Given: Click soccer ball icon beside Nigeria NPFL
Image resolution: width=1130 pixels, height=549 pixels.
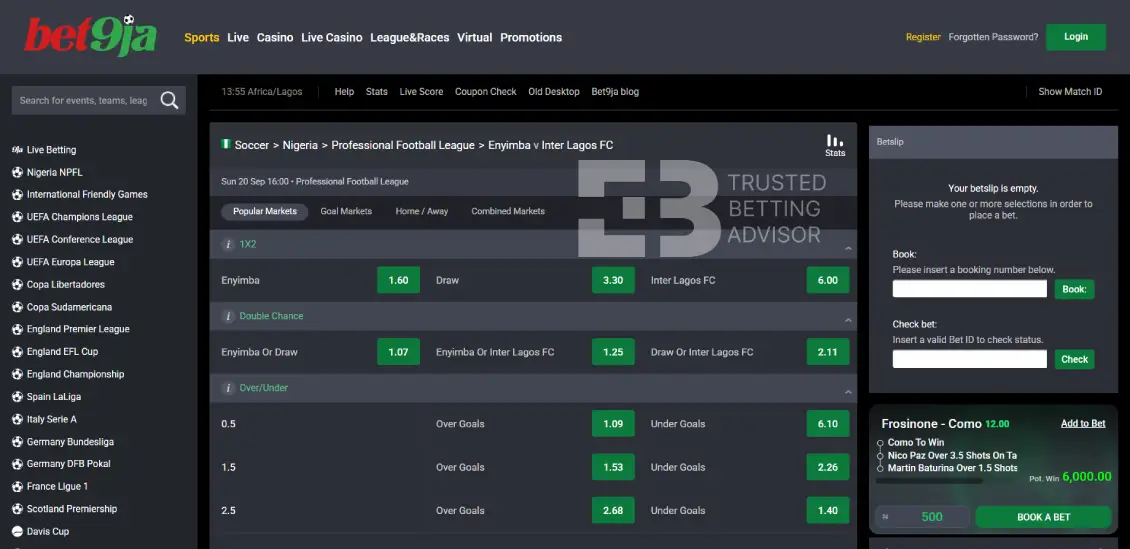Looking at the screenshot, I should click(x=17, y=172).
